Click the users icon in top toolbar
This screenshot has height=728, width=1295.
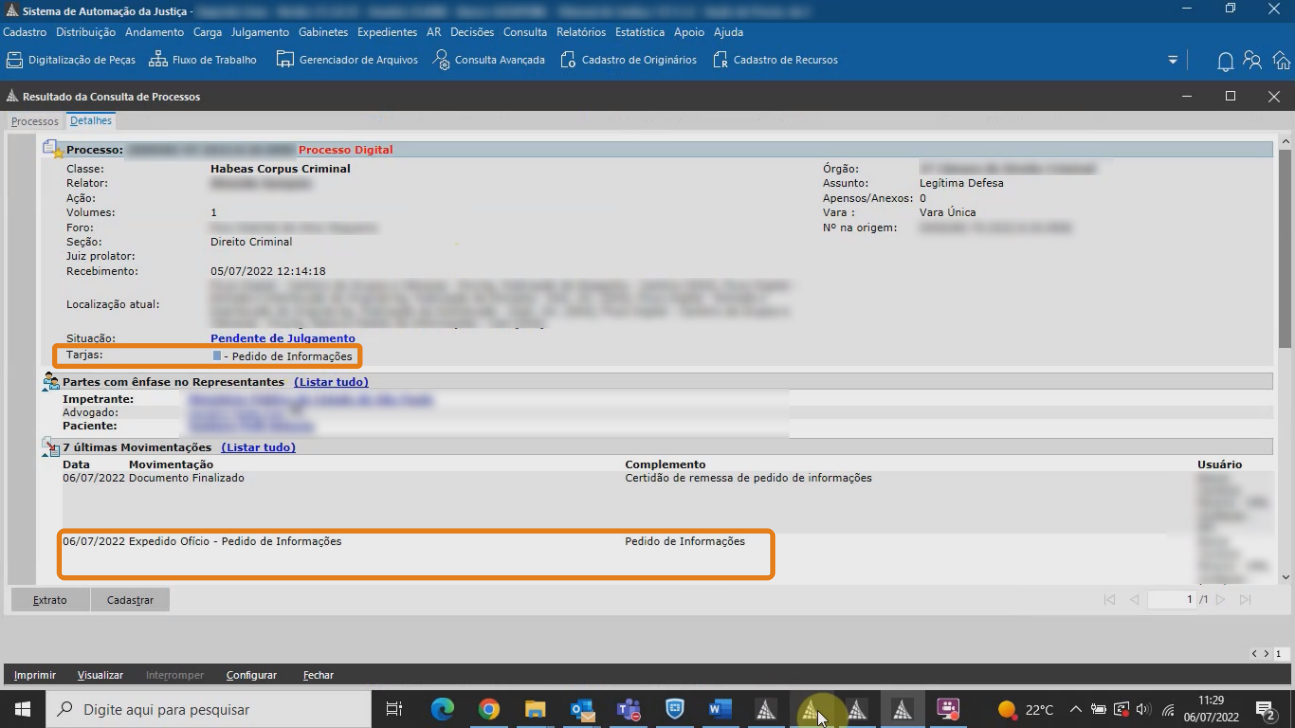[1252, 60]
